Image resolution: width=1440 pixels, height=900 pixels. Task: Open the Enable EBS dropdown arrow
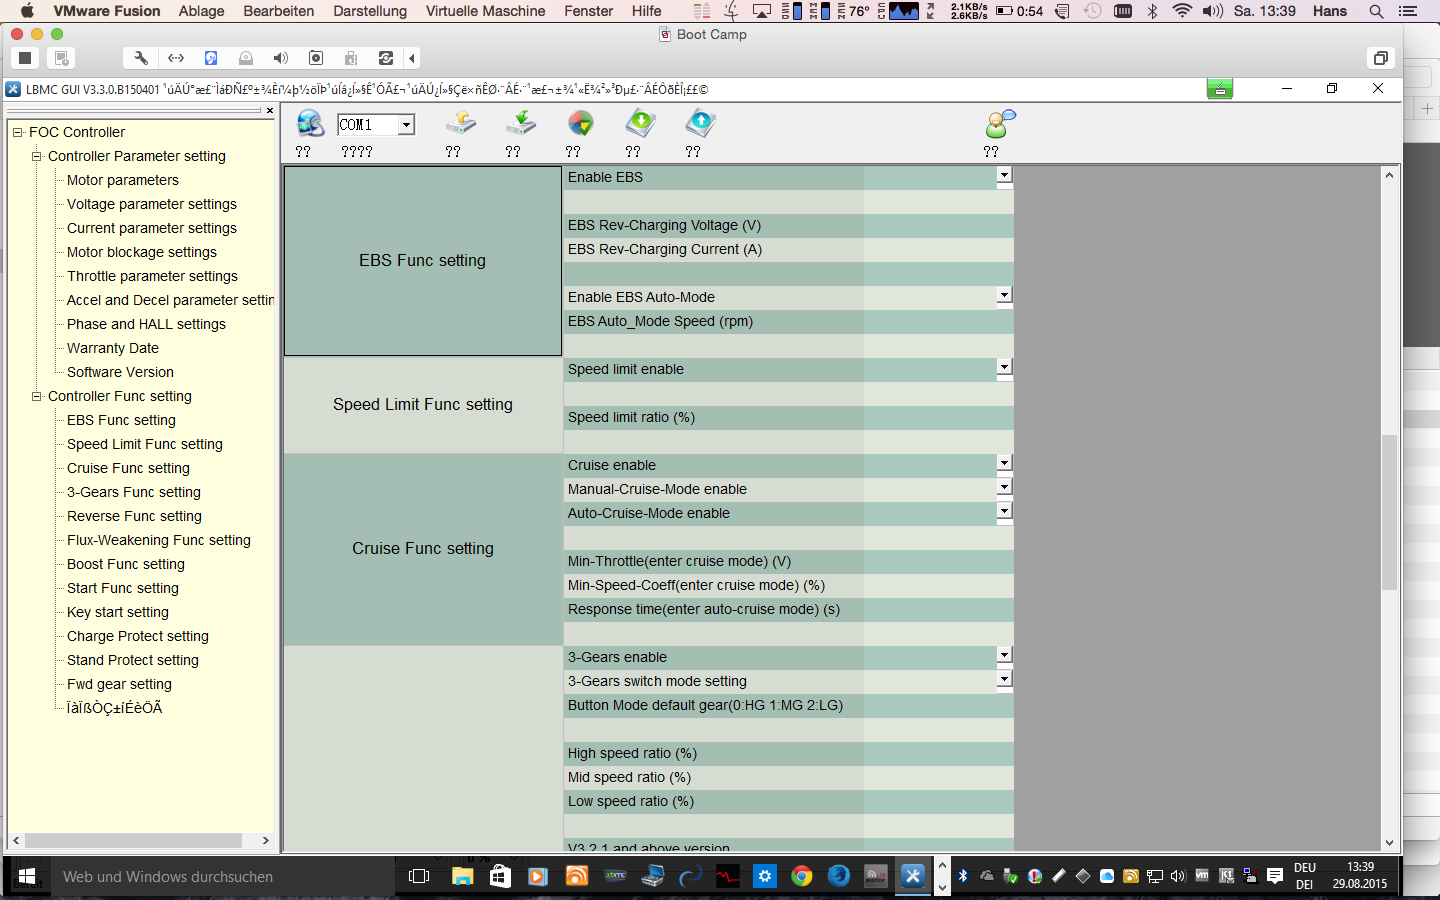1004,175
